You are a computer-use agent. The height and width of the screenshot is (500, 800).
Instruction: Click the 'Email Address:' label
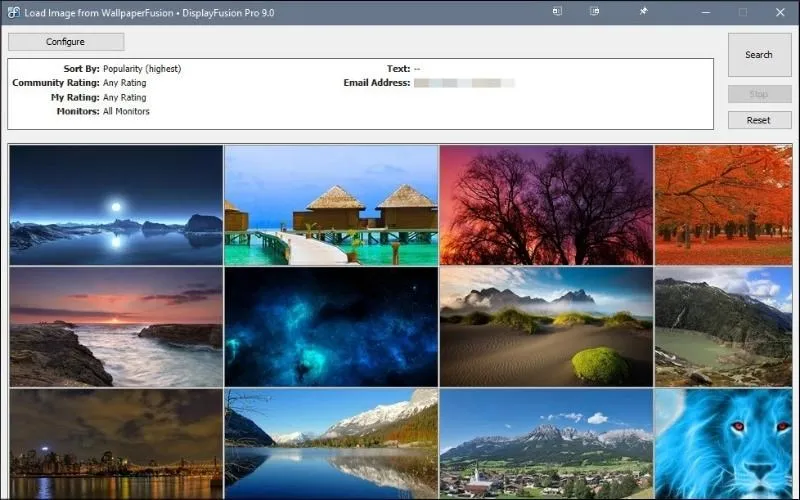[x=377, y=83]
